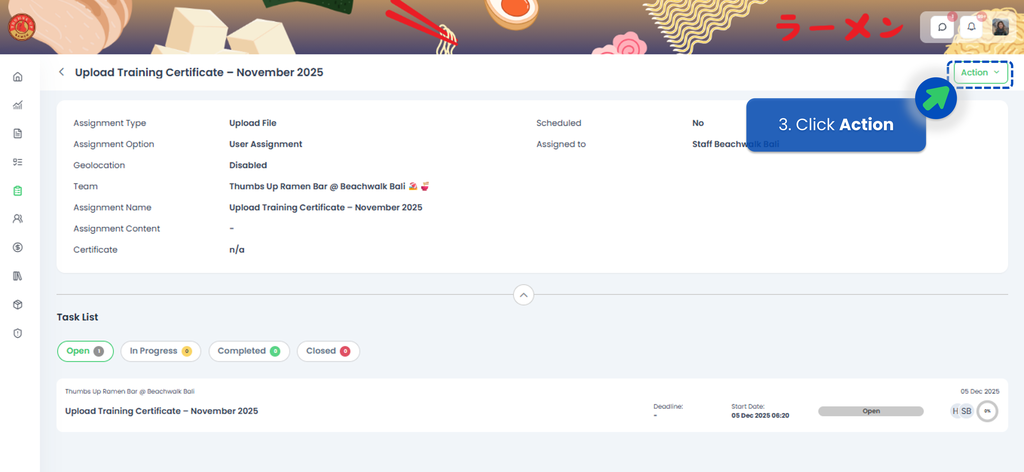Open the notifications bell
1024x472 pixels.
pos(971,27)
